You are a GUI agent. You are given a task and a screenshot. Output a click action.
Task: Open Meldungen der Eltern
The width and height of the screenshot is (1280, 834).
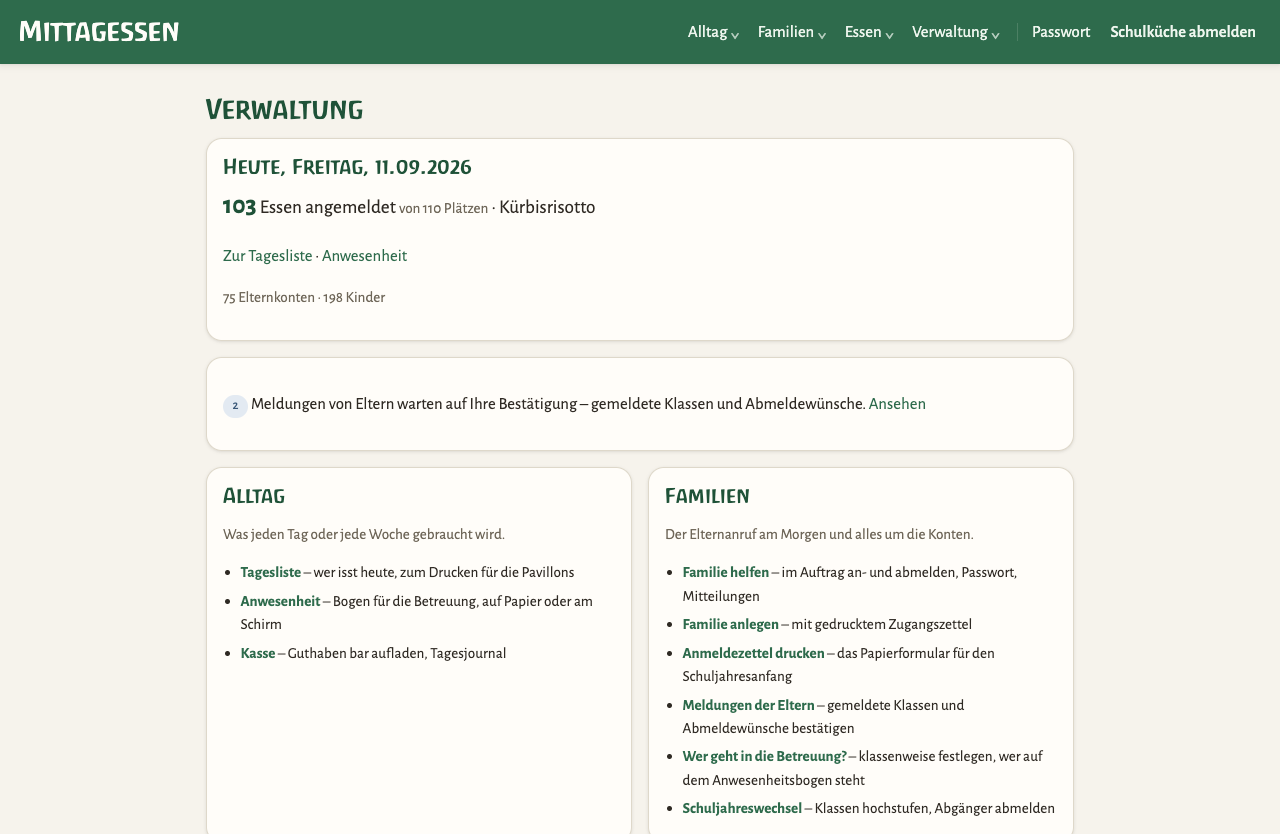(749, 705)
